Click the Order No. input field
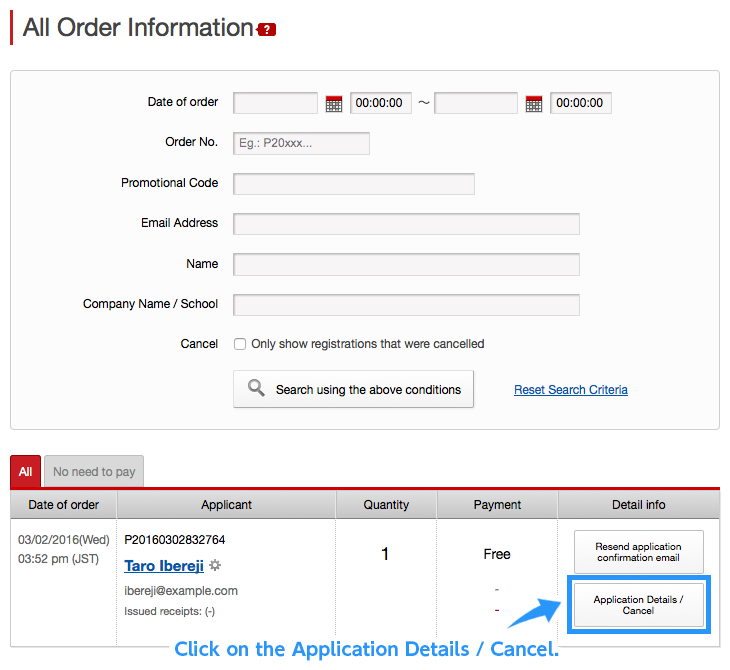730x670 pixels. coord(302,143)
